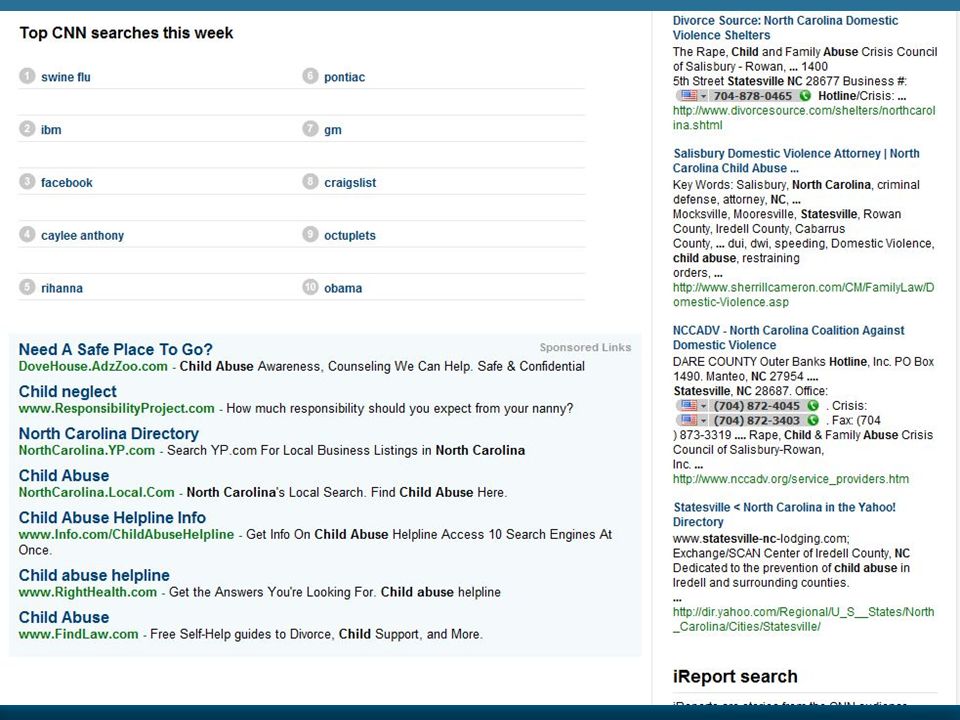The height and width of the screenshot is (720, 960).
Task: Open the swine flu top search
Action: click(66, 77)
